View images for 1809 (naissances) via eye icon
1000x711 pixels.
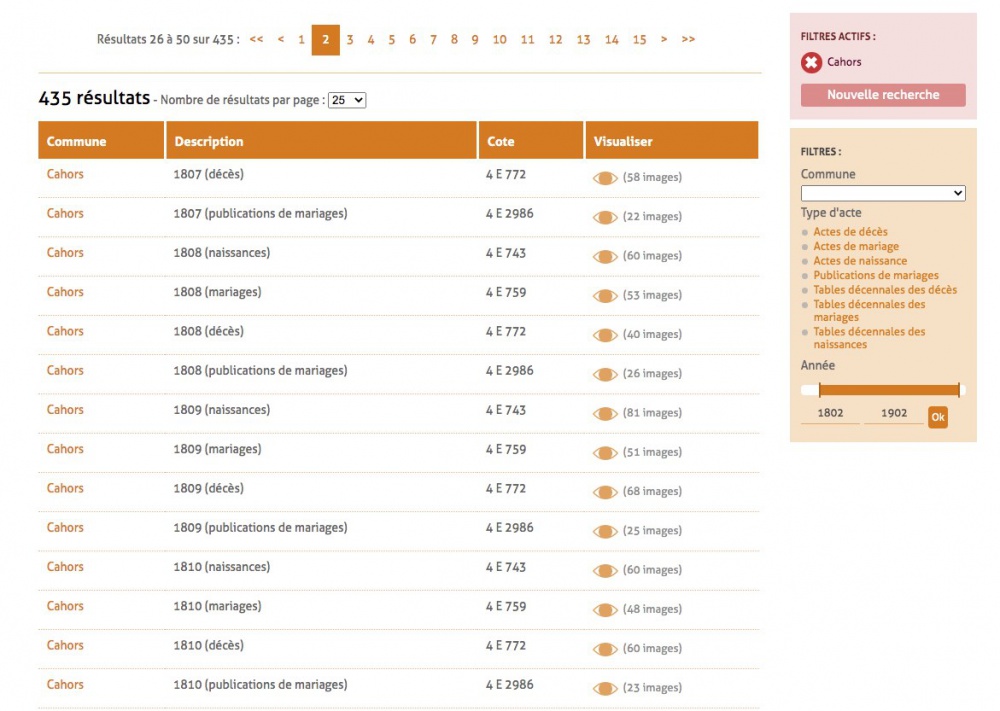coord(605,414)
